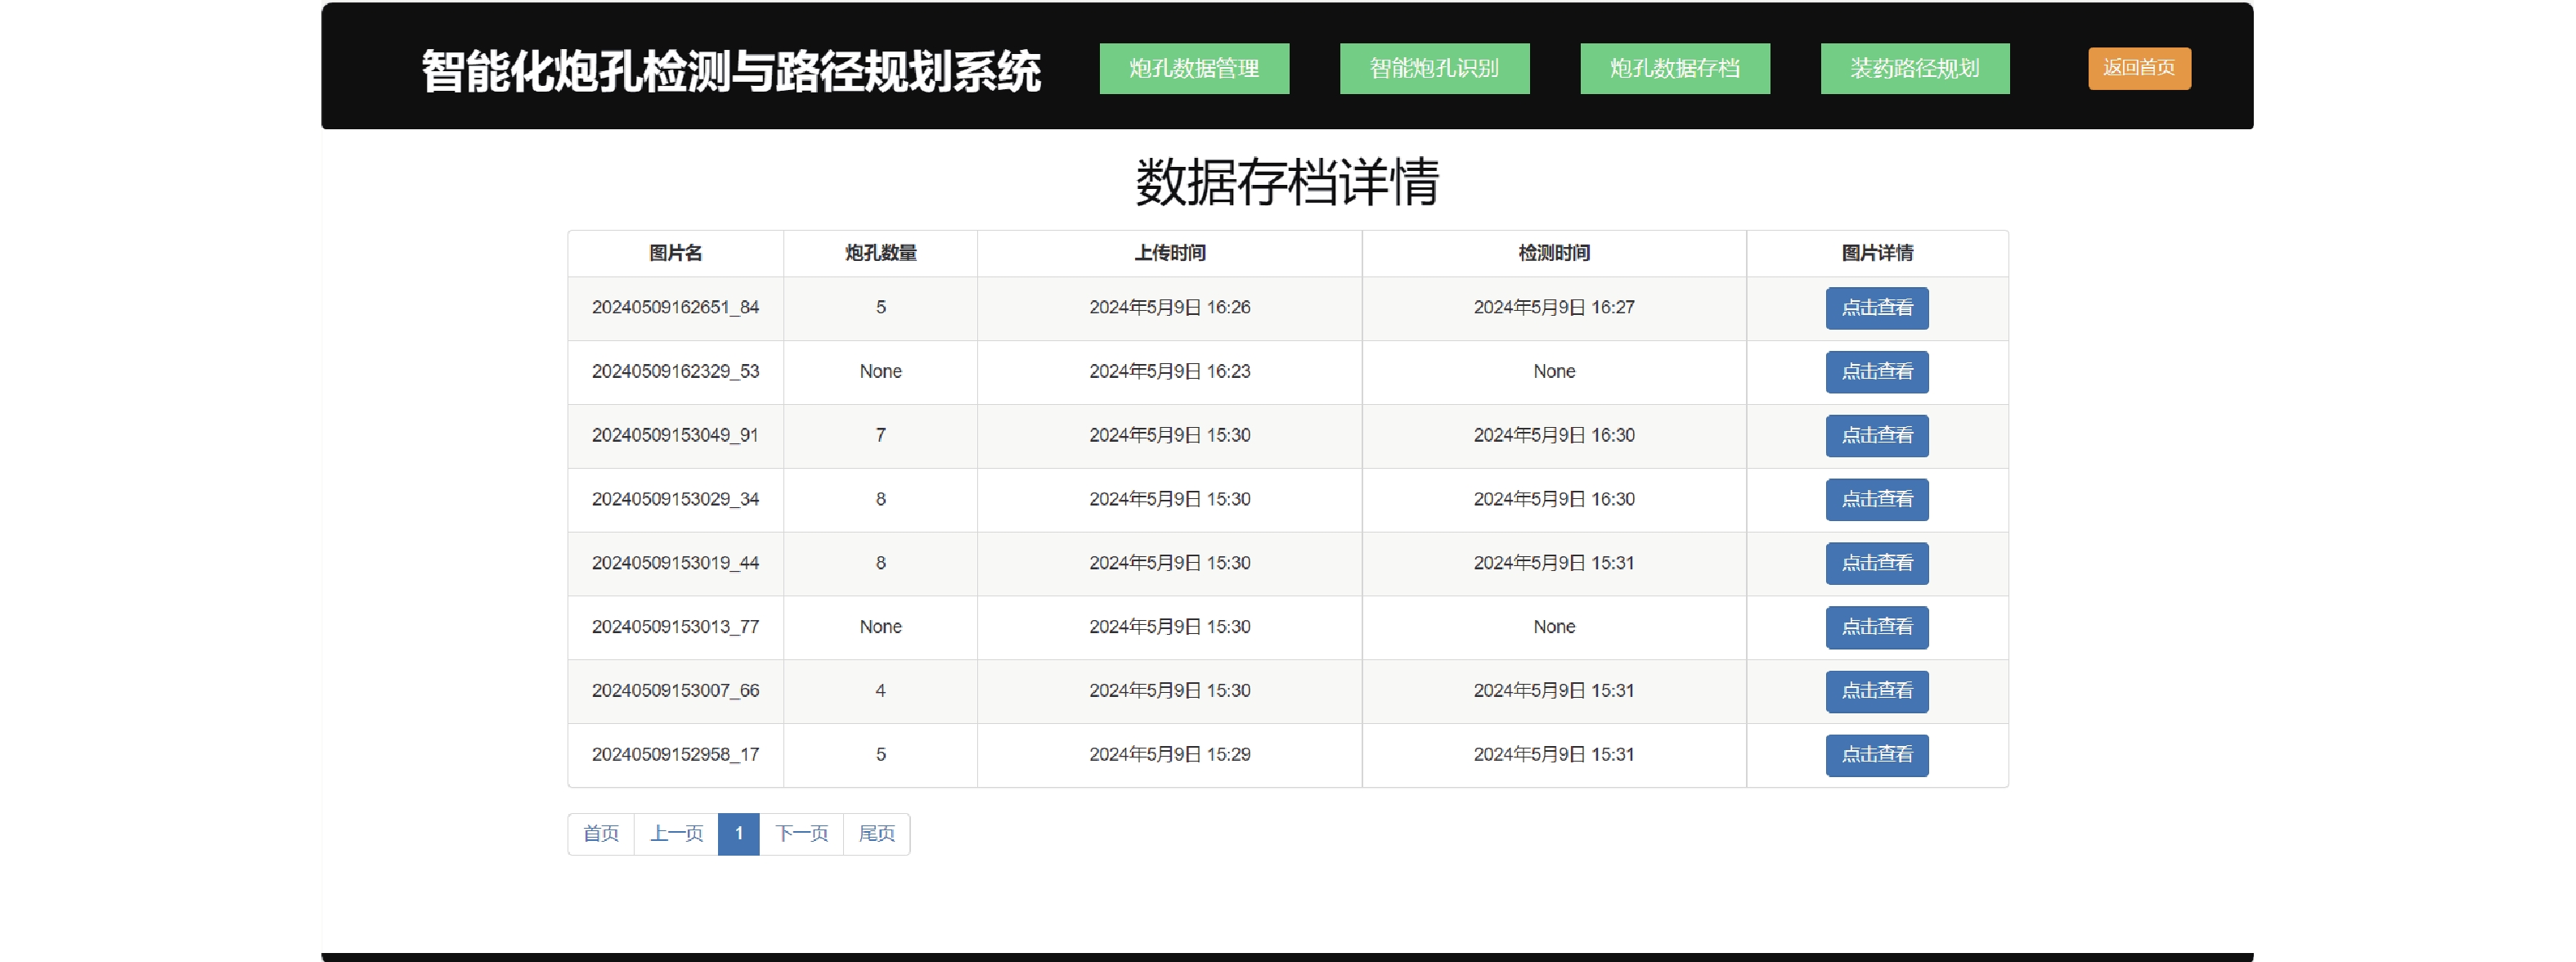Click 上一页 pagination link
The width and height of the screenshot is (2576, 962).
pos(676,834)
